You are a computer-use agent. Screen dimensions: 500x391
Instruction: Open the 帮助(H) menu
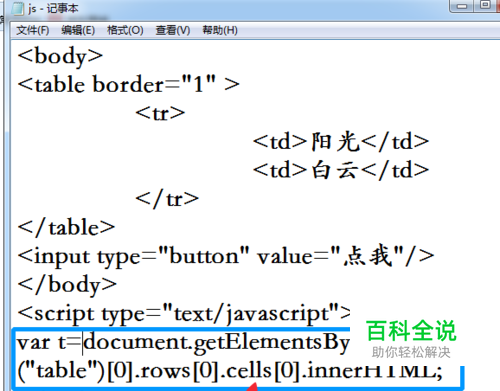(x=220, y=31)
